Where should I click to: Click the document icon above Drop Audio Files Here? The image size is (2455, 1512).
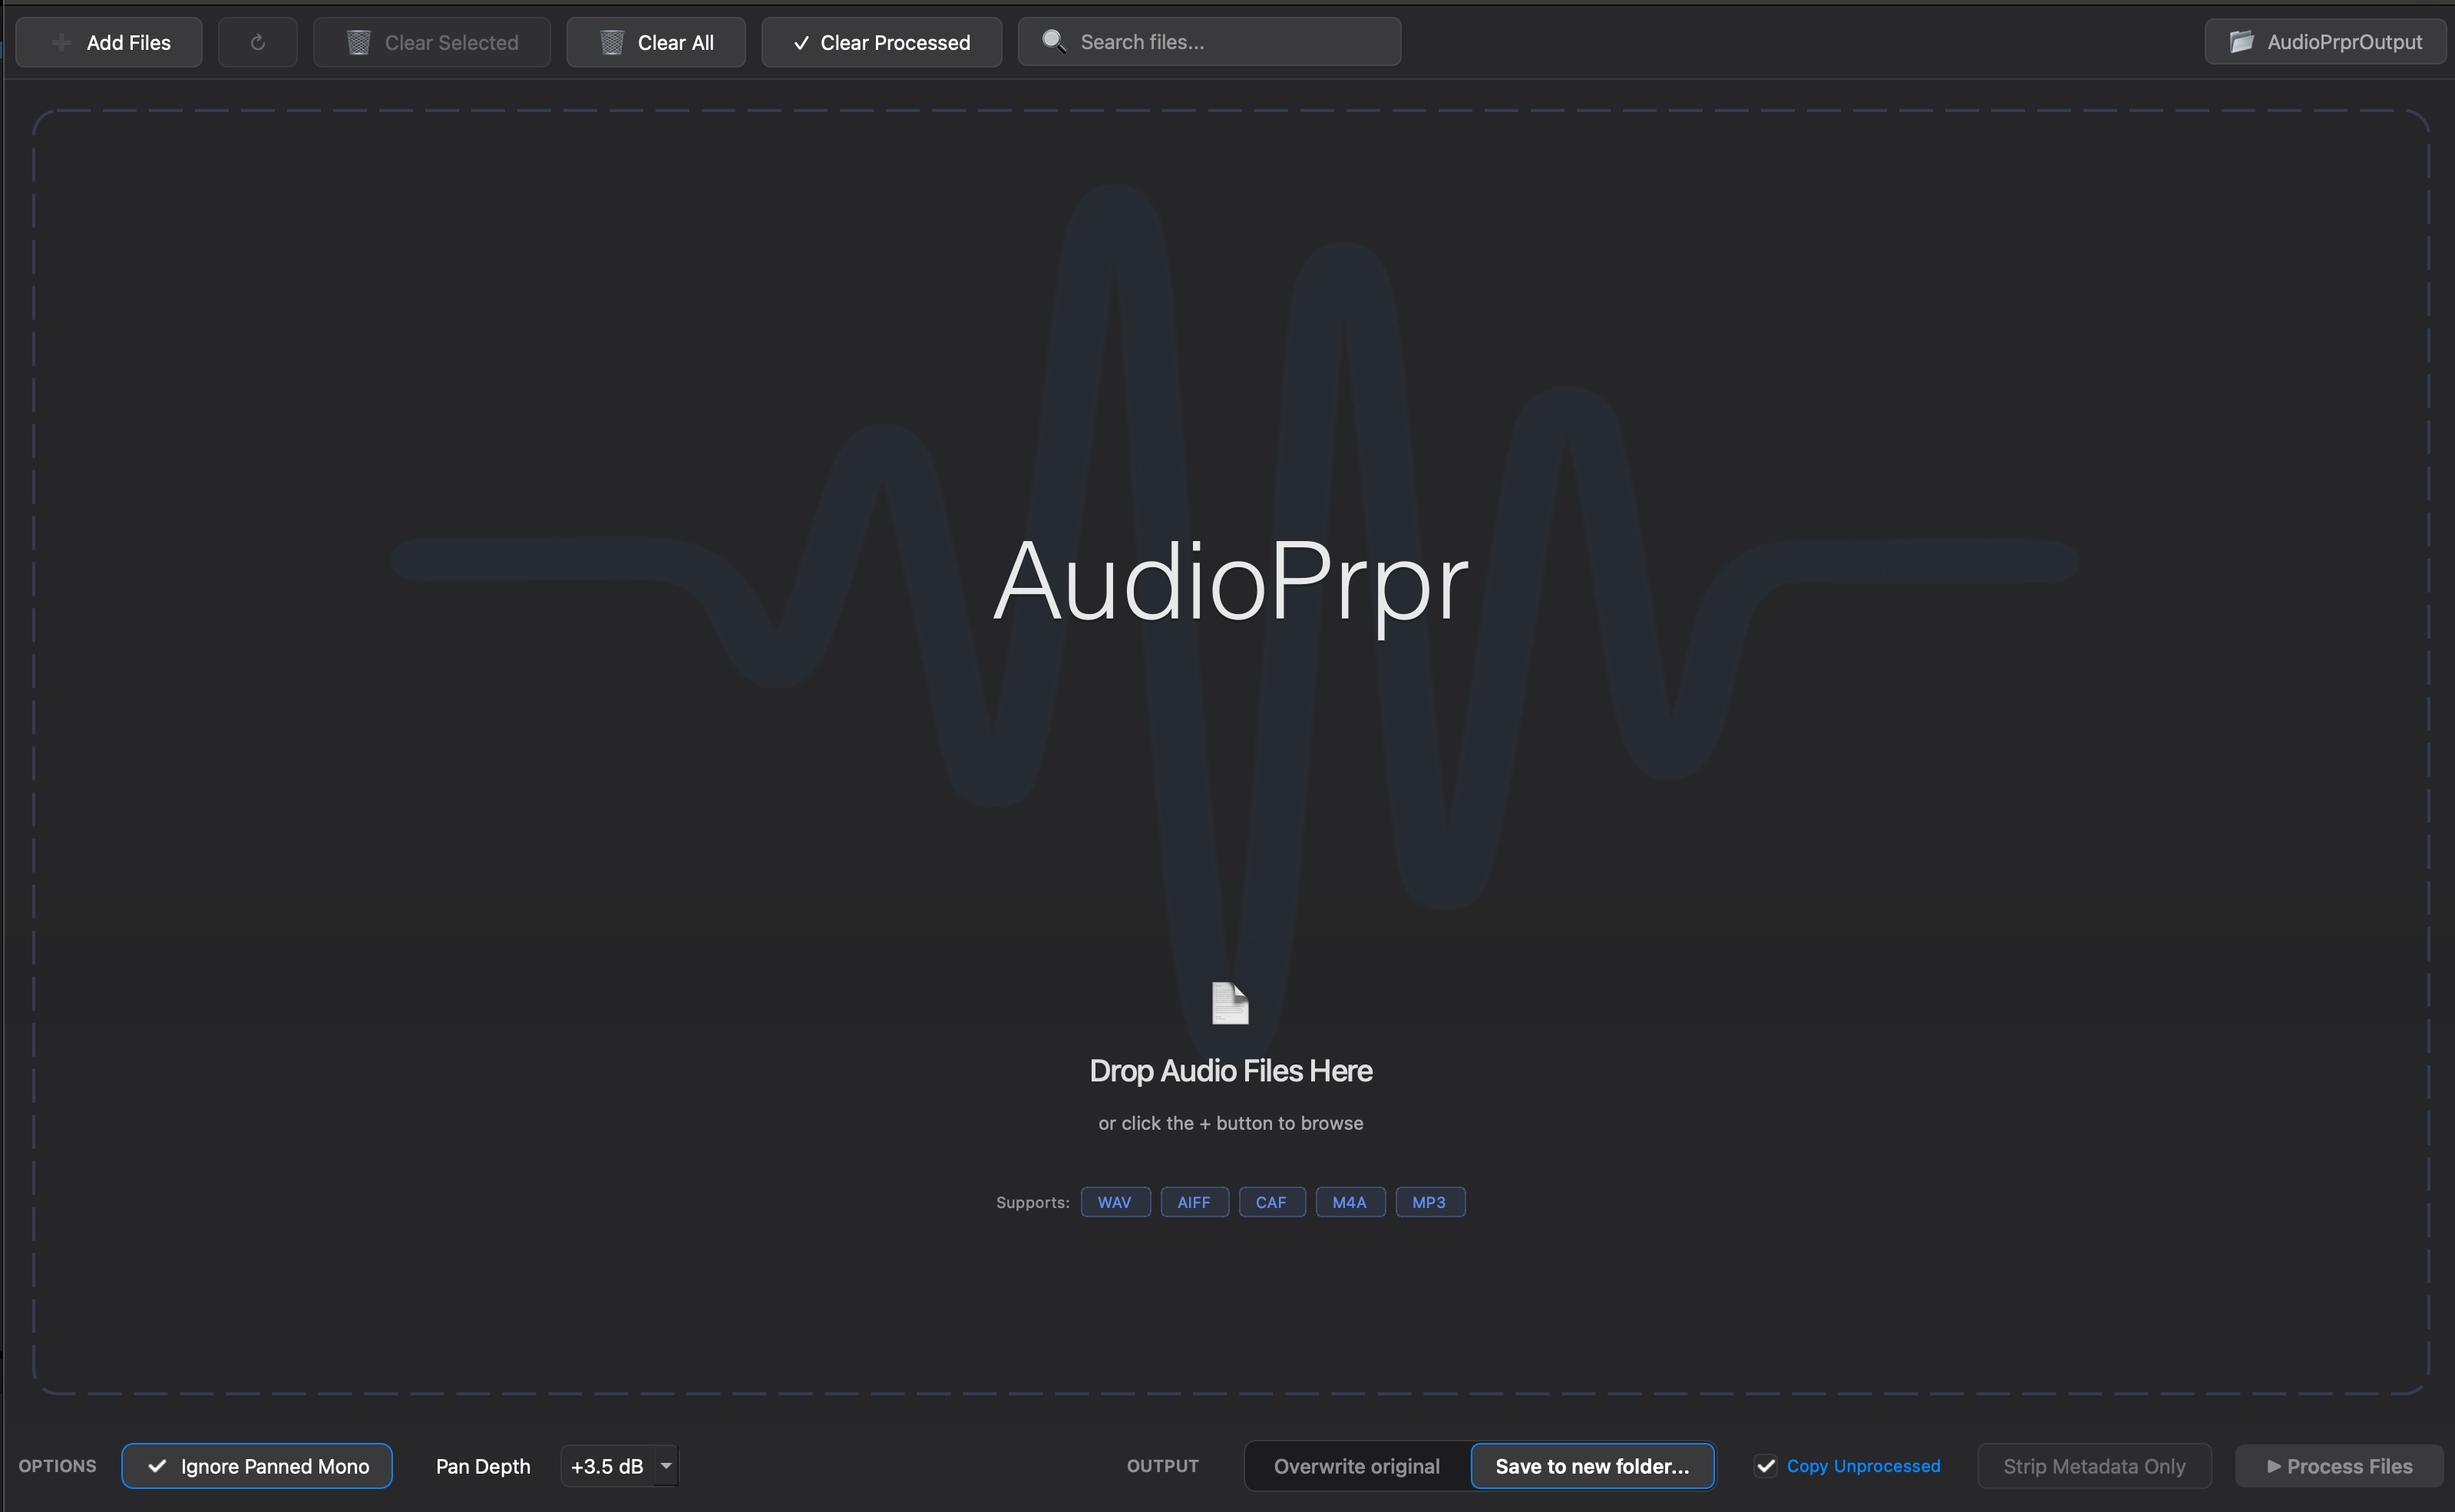click(1230, 1003)
